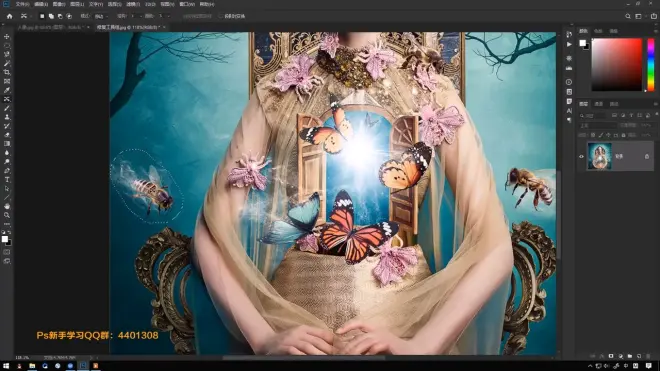This screenshot has width=660, height=371.
Task: Click the search icon at top right
Action: point(628,16)
